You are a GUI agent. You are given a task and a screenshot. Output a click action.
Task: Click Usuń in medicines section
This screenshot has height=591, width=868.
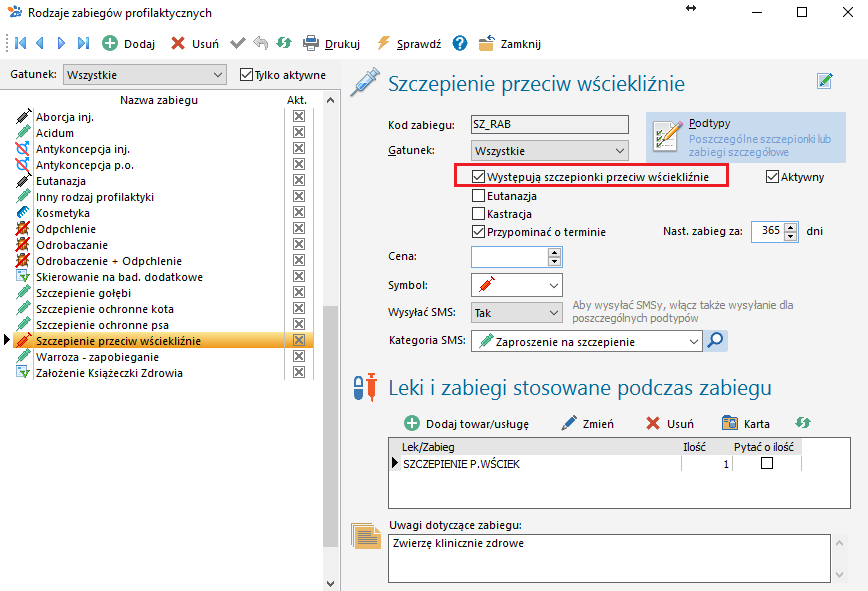click(669, 424)
